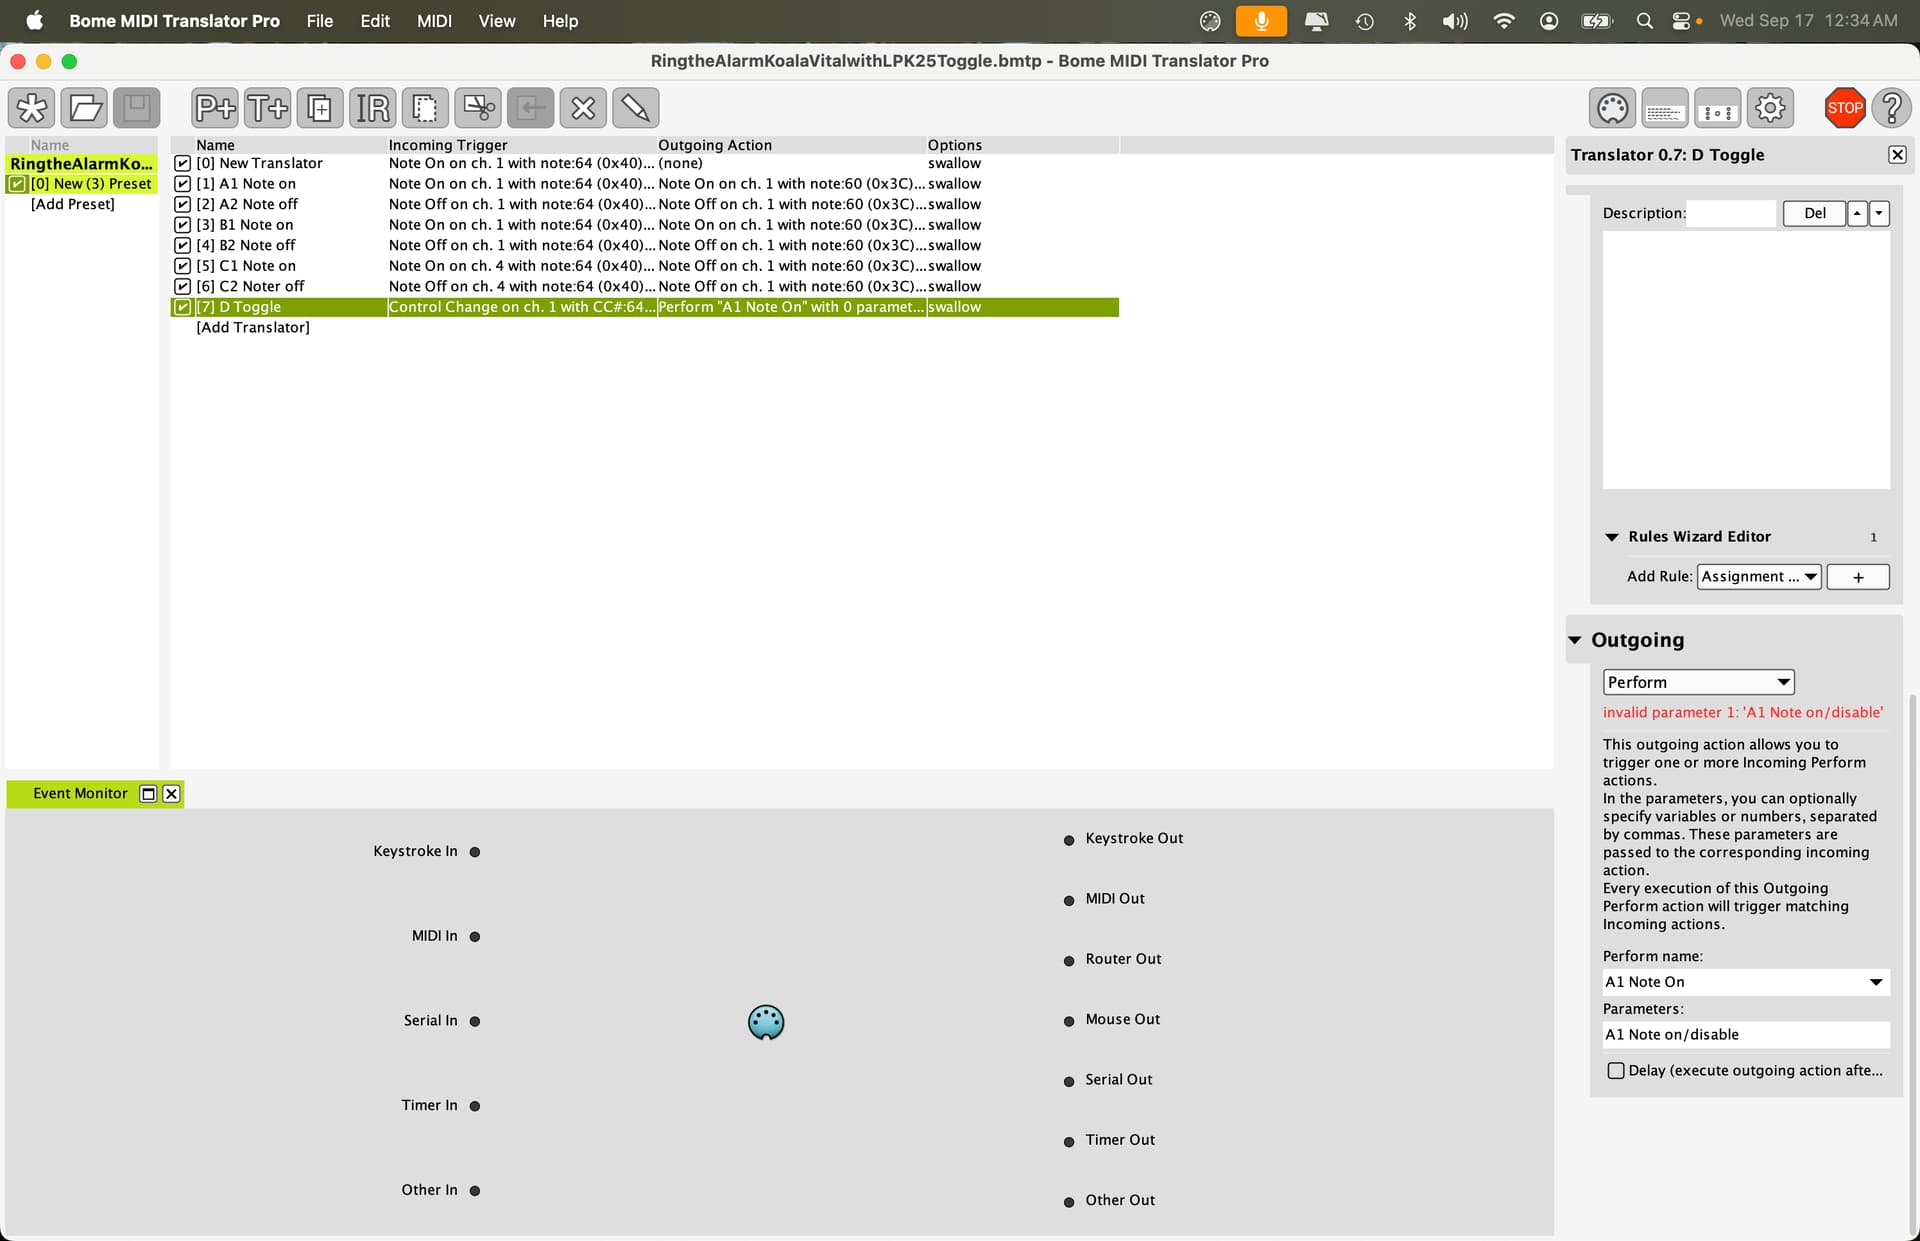Toggle the [0] New (3) Preset checkbox

point(17,184)
